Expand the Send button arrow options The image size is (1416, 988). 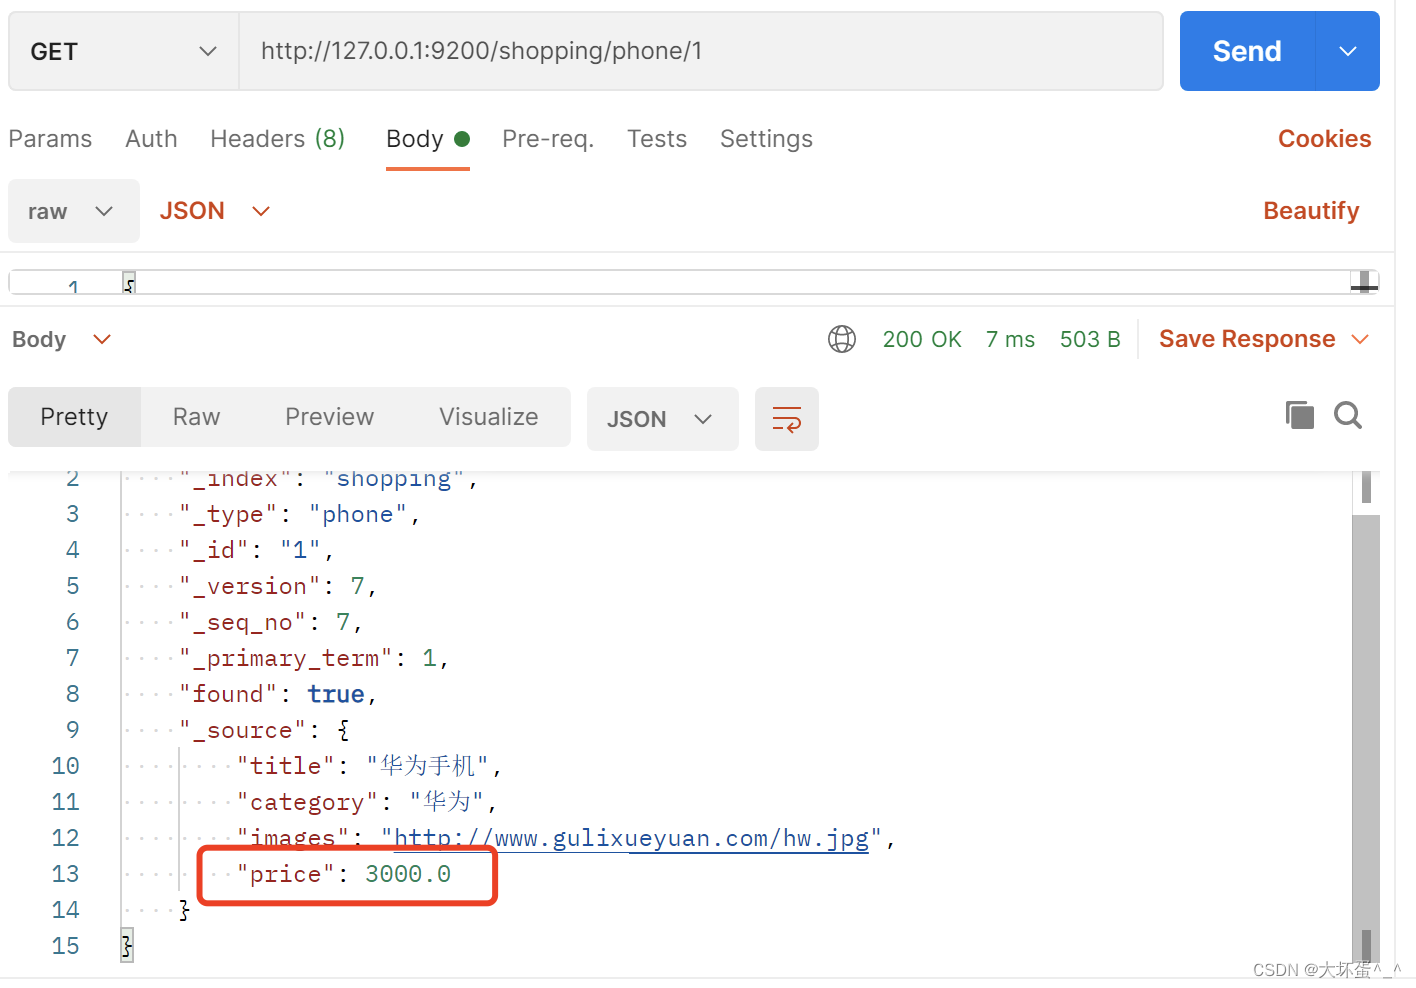[1348, 51]
